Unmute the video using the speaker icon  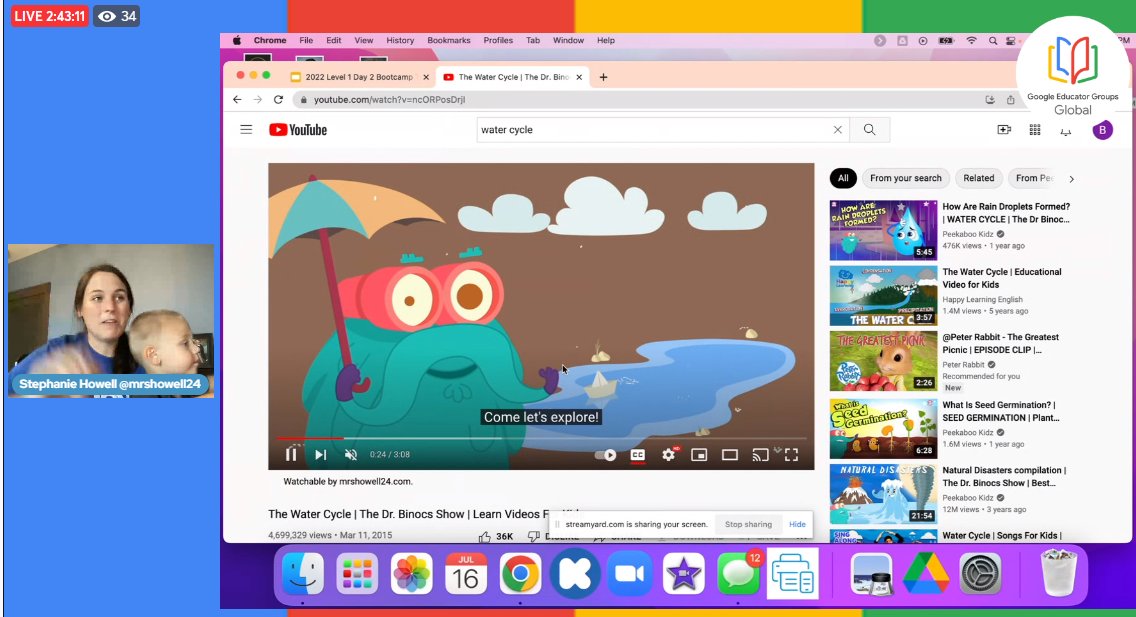pos(351,454)
